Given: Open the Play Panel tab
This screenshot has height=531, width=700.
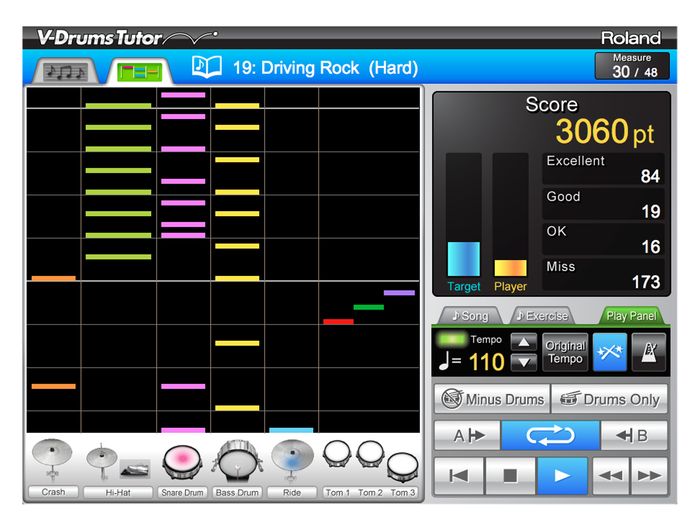Looking at the screenshot, I should click(631, 316).
